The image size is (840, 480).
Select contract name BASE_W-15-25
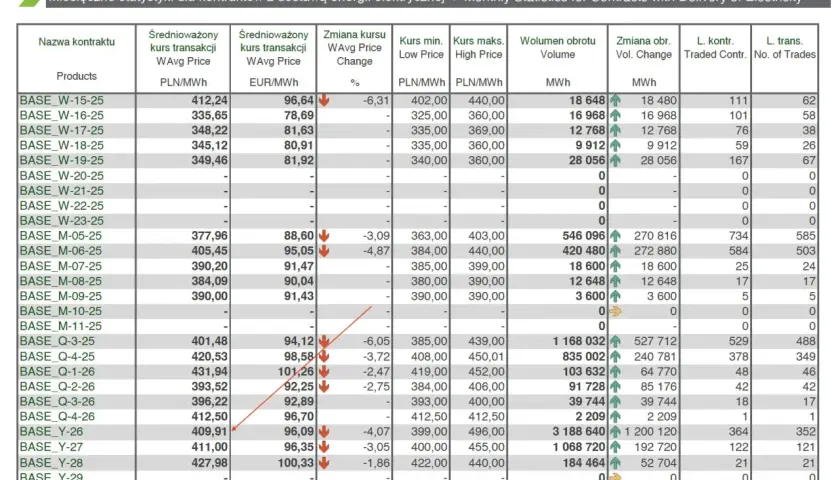(x=62, y=100)
